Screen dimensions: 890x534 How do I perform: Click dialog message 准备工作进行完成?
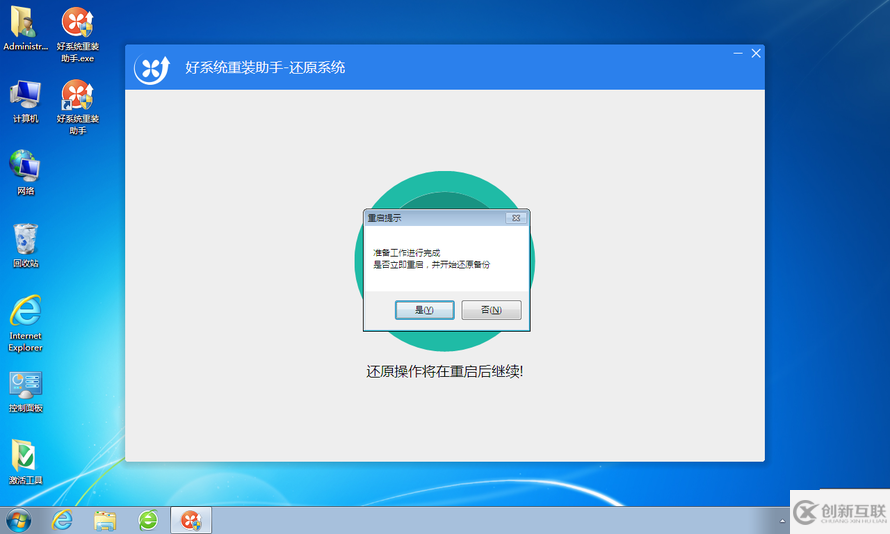click(x=406, y=253)
